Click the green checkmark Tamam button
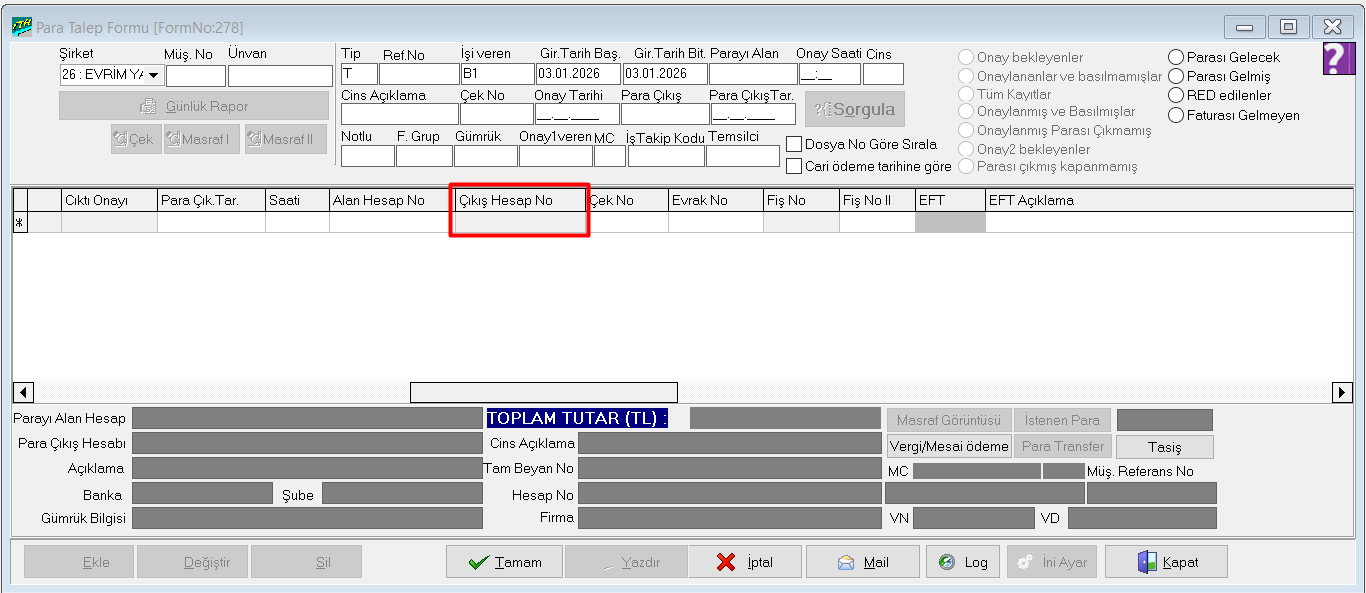The width and height of the screenshot is (1366, 593). (x=504, y=562)
